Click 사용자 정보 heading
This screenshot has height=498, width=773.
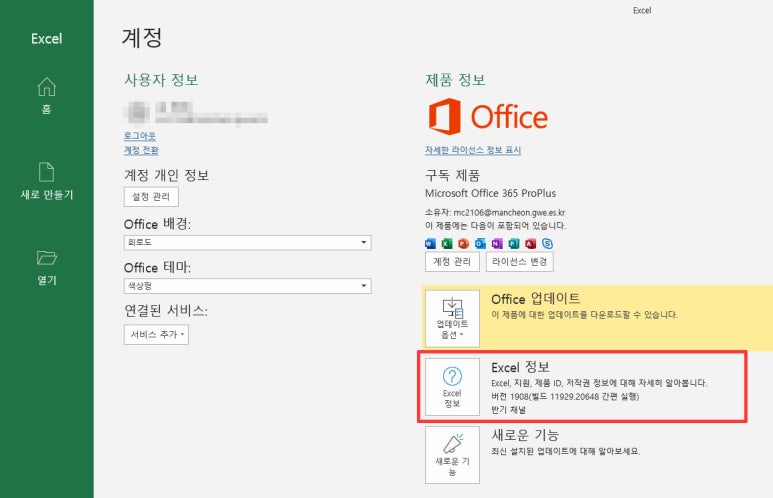point(161,80)
